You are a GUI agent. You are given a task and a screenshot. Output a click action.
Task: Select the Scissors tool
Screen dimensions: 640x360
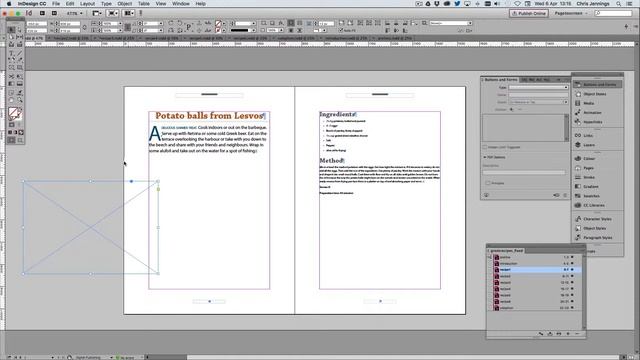(x=11, y=76)
